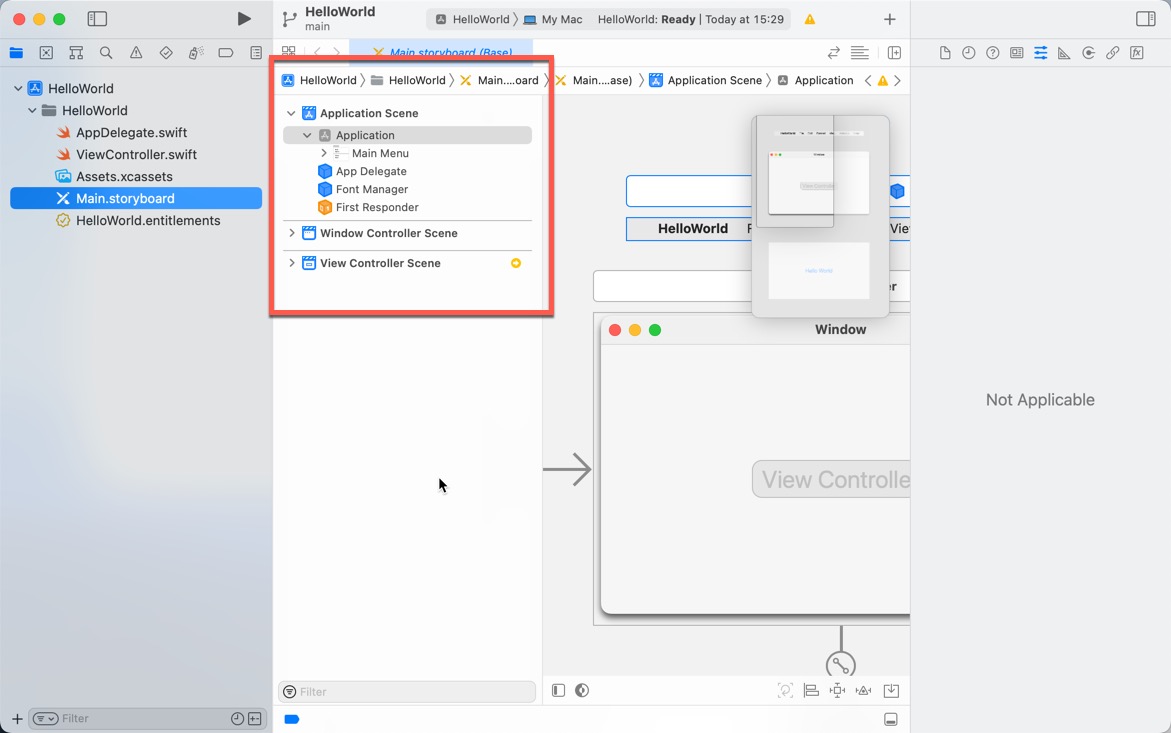The image size is (1171, 733).
Task: Collapse the Application Scene disclosure
Action: pos(291,113)
